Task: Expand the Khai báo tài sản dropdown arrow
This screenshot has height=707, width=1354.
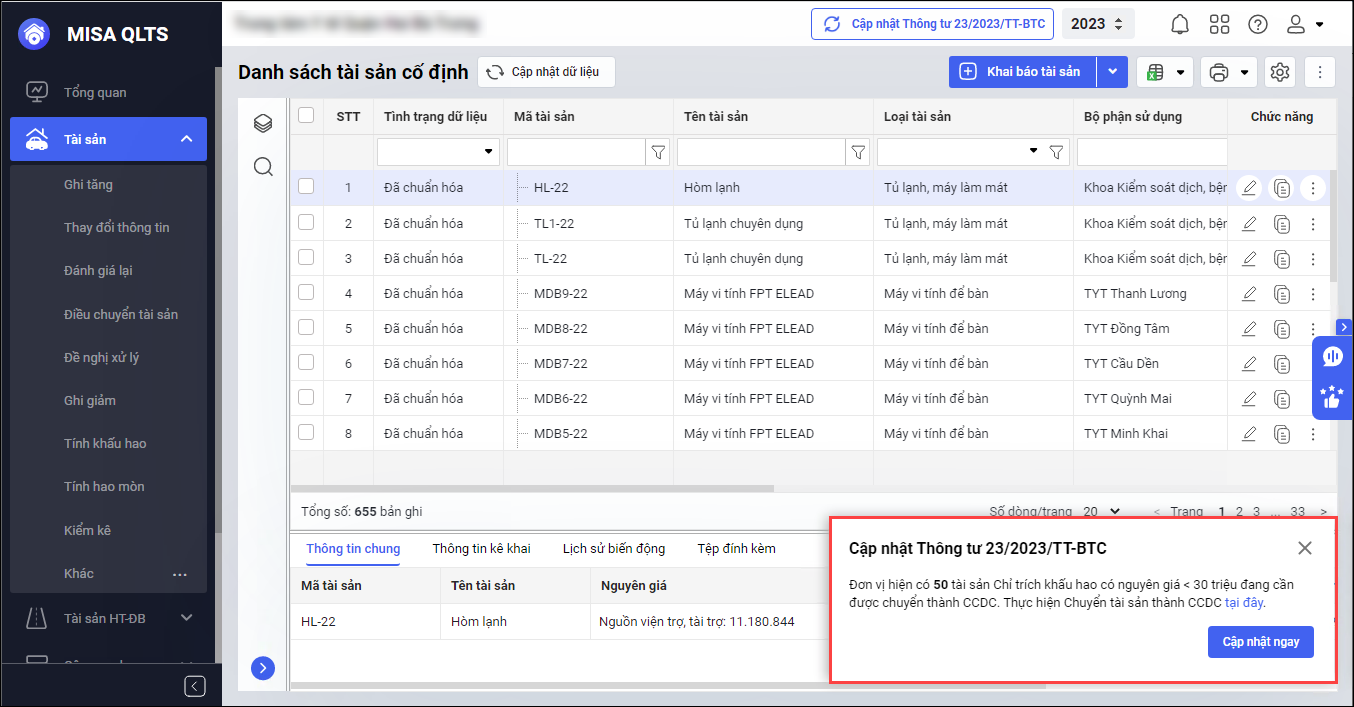Action: coord(1112,72)
